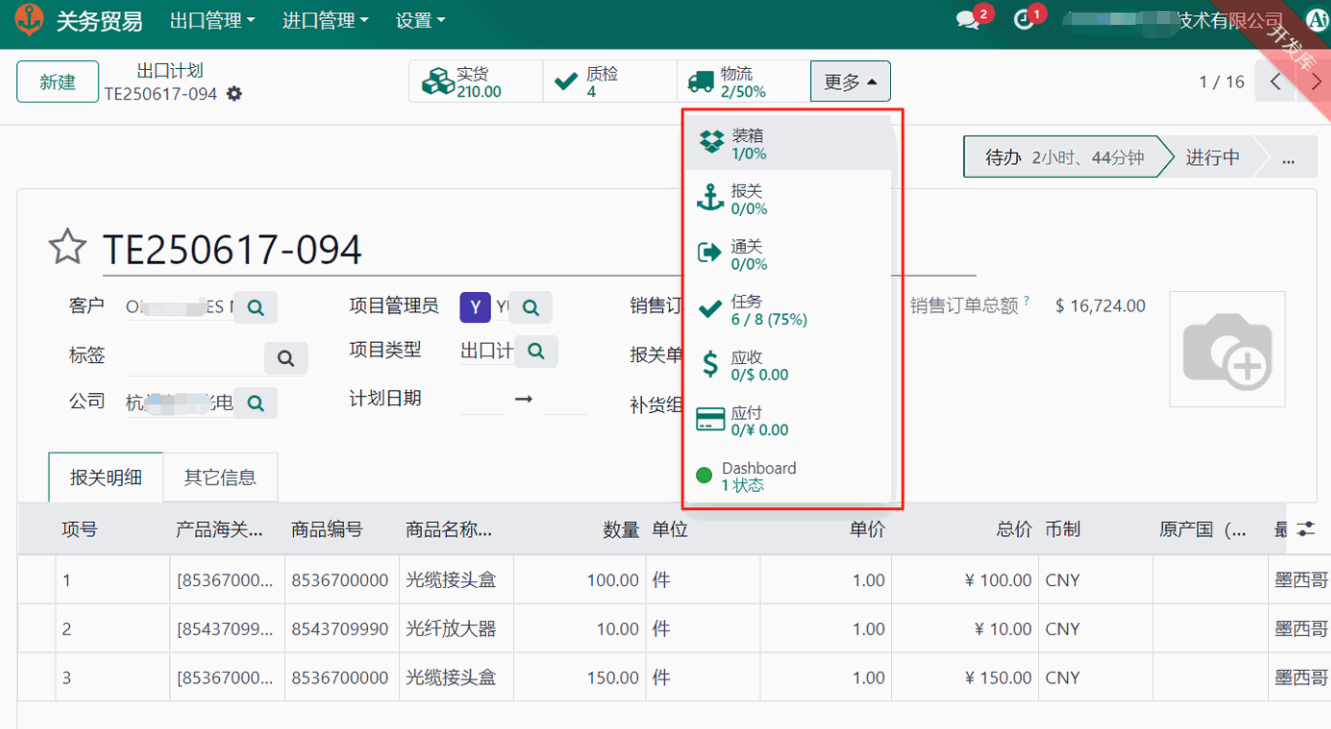Collapse the 更多 dropdown
The height and width of the screenshot is (729, 1331).
[x=849, y=81]
